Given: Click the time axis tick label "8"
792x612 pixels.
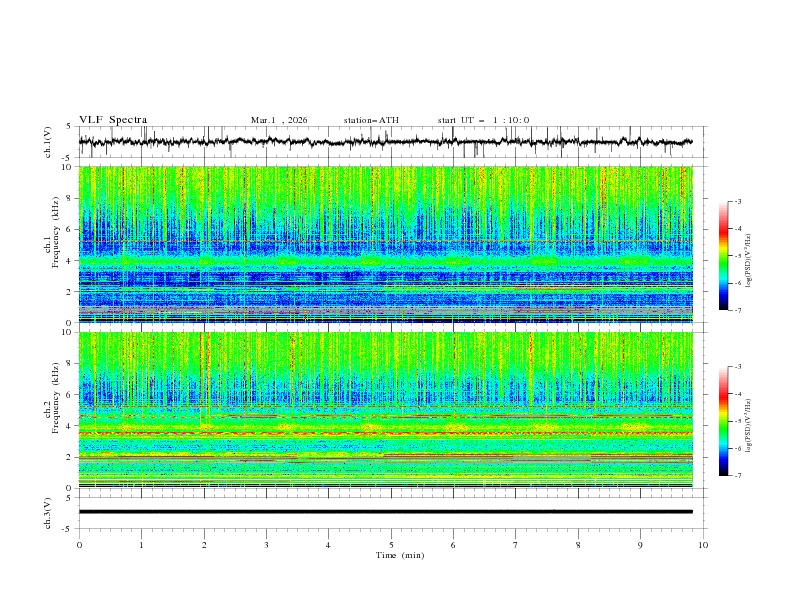Looking at the screenshot, I should tap(578, 545).
